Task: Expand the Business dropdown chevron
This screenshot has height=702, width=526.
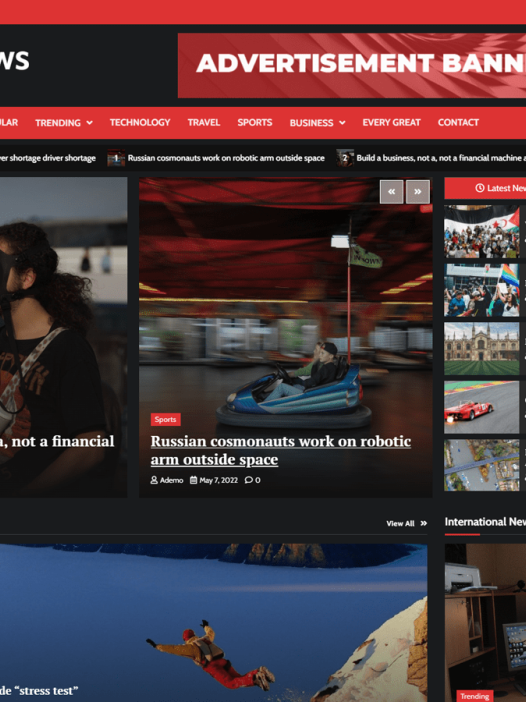Action: pyautogui.click(x=342, y=123)
